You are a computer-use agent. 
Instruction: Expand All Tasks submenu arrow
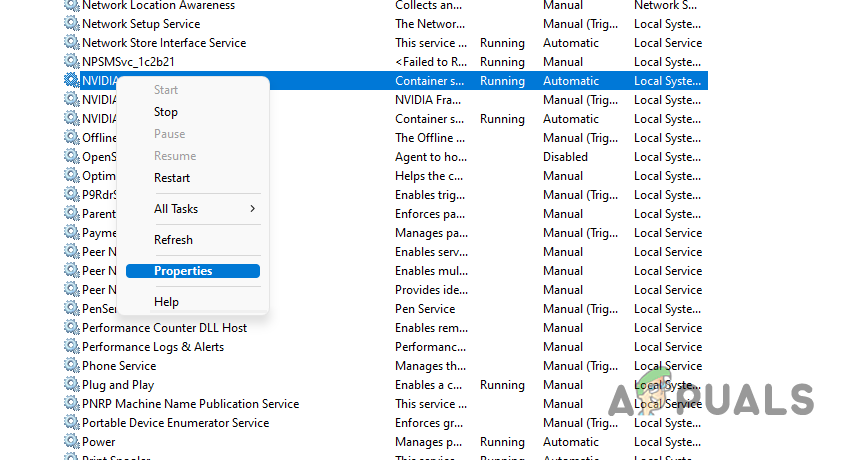[x=252, y=209]
